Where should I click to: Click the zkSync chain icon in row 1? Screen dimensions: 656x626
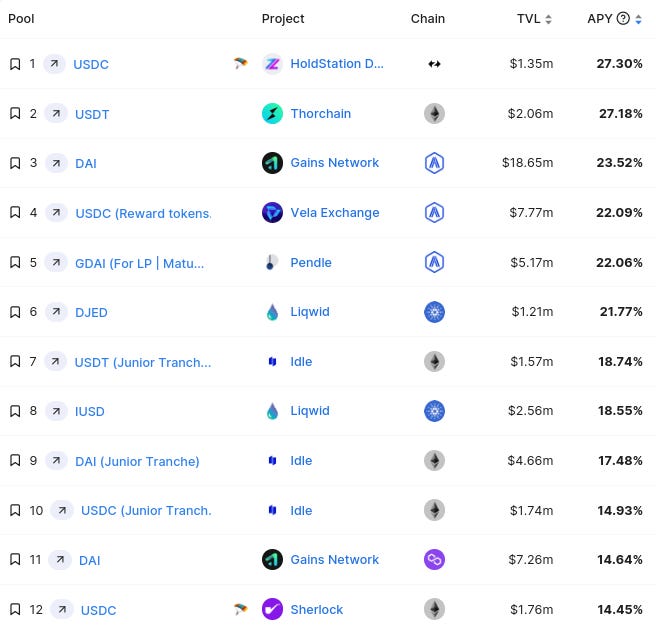(434, 64)
